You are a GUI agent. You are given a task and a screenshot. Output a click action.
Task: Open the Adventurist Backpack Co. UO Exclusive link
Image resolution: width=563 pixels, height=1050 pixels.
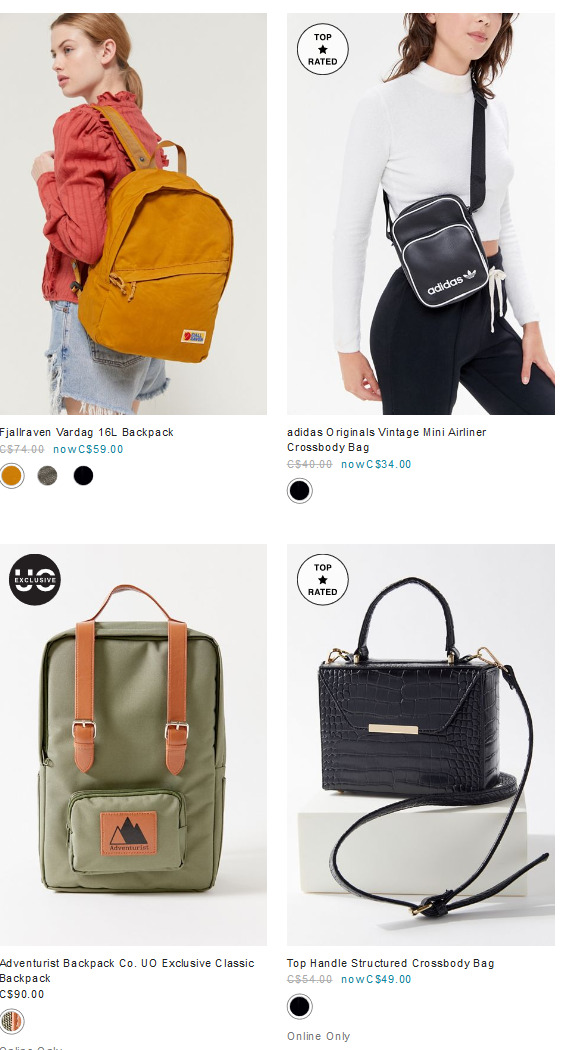pyautogui.click(x=127, y=971)
